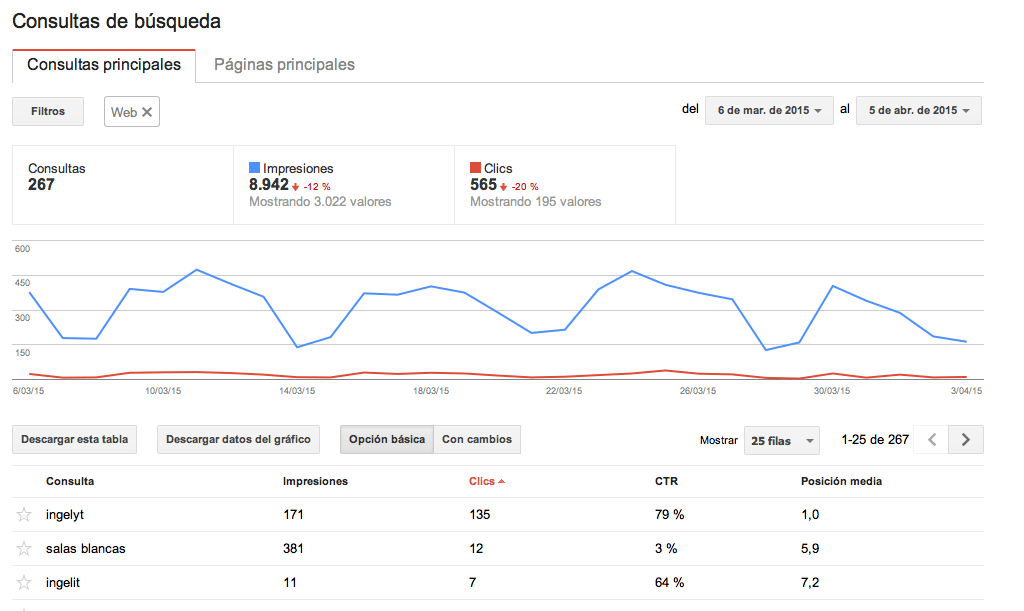Go to next results page arrow
1024x611 pixels.
point(965,439)
